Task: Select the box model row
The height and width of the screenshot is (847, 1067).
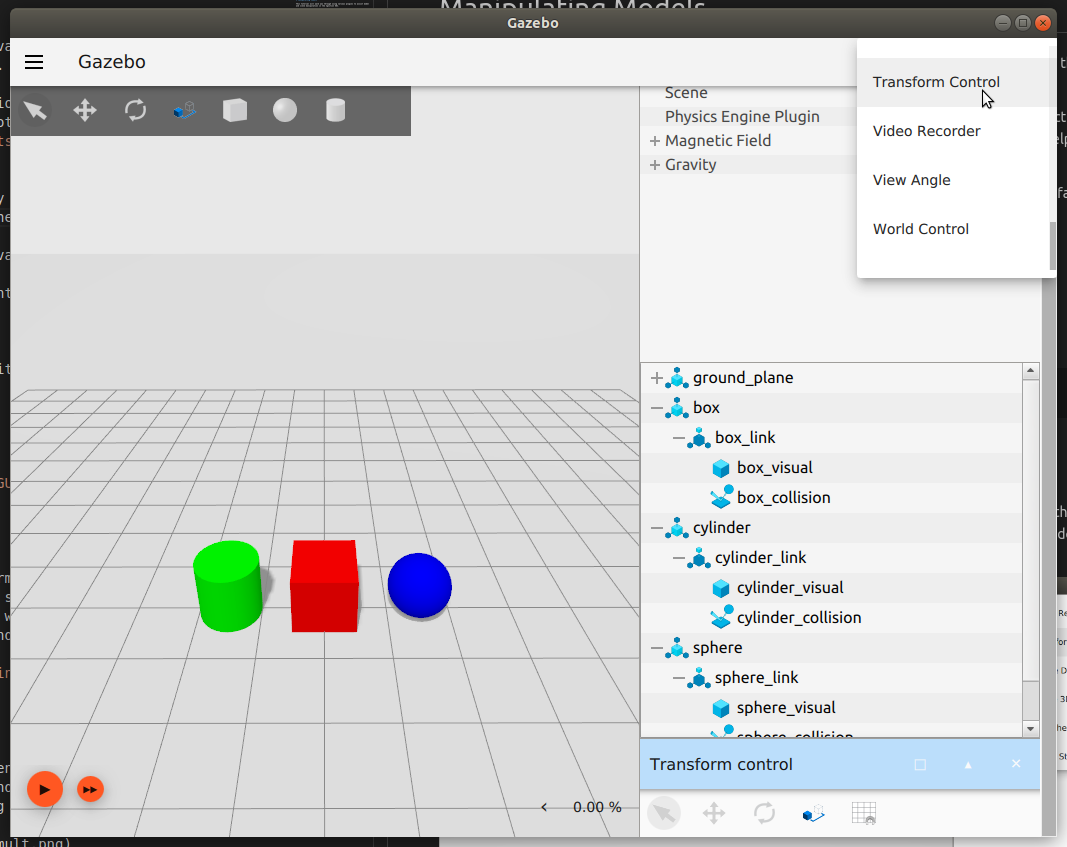Action: click(x=831, y=408)
